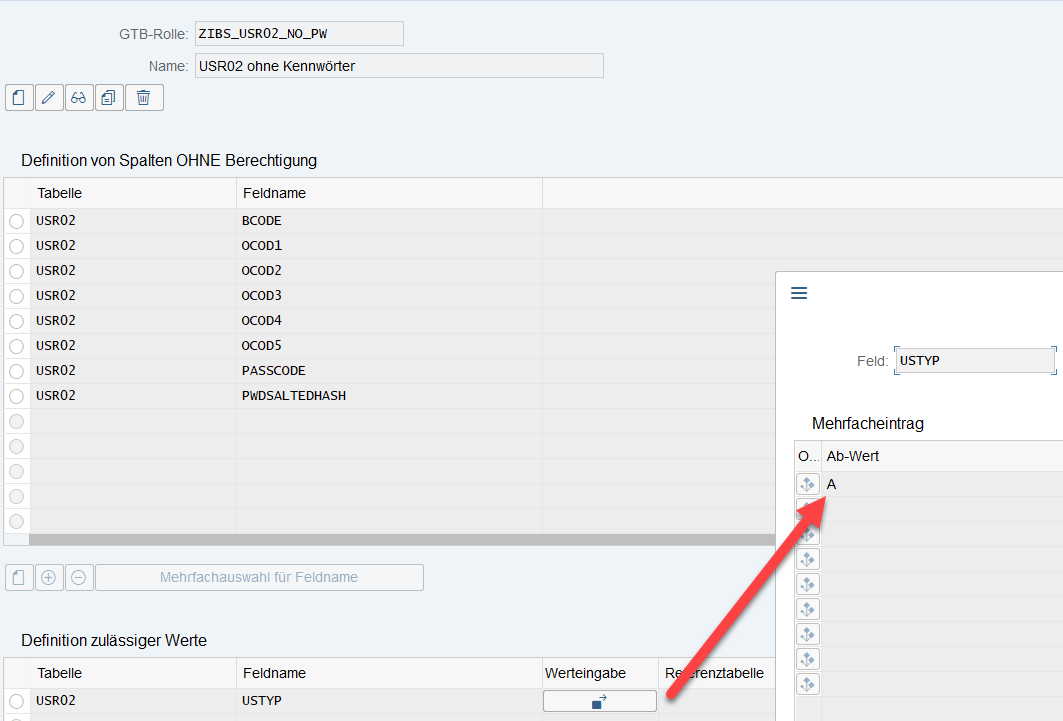Click the minus remove-row icon
The width and height of the screenshot is (1063, 721).
coord(78,577)
